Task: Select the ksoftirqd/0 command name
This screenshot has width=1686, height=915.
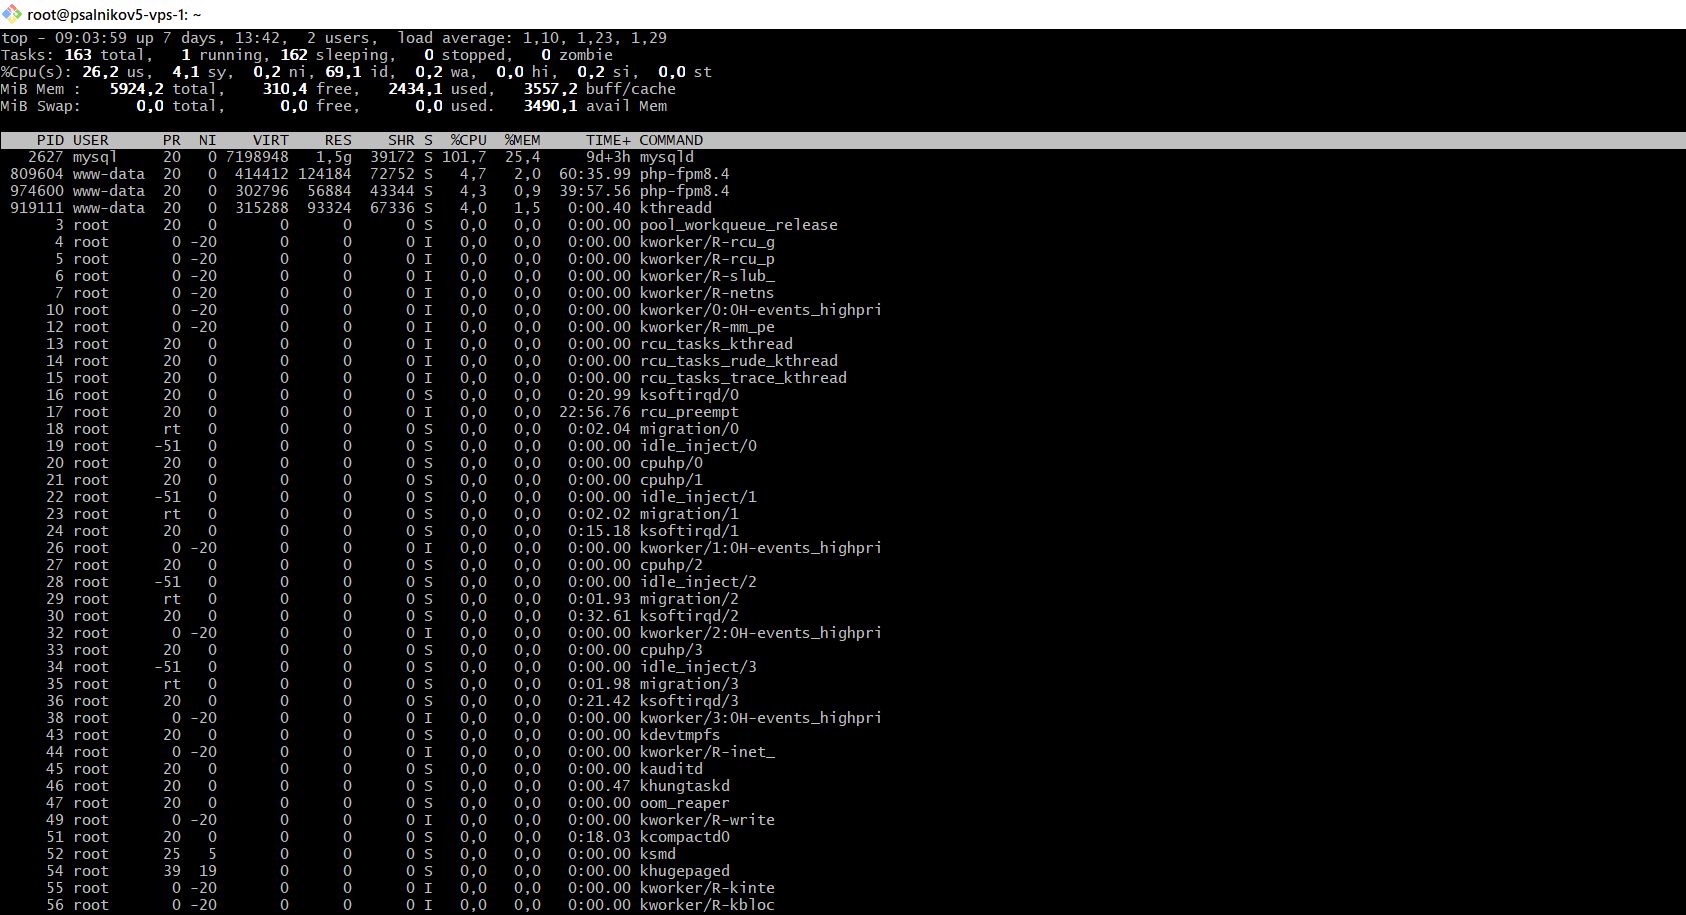Action: 689,395
